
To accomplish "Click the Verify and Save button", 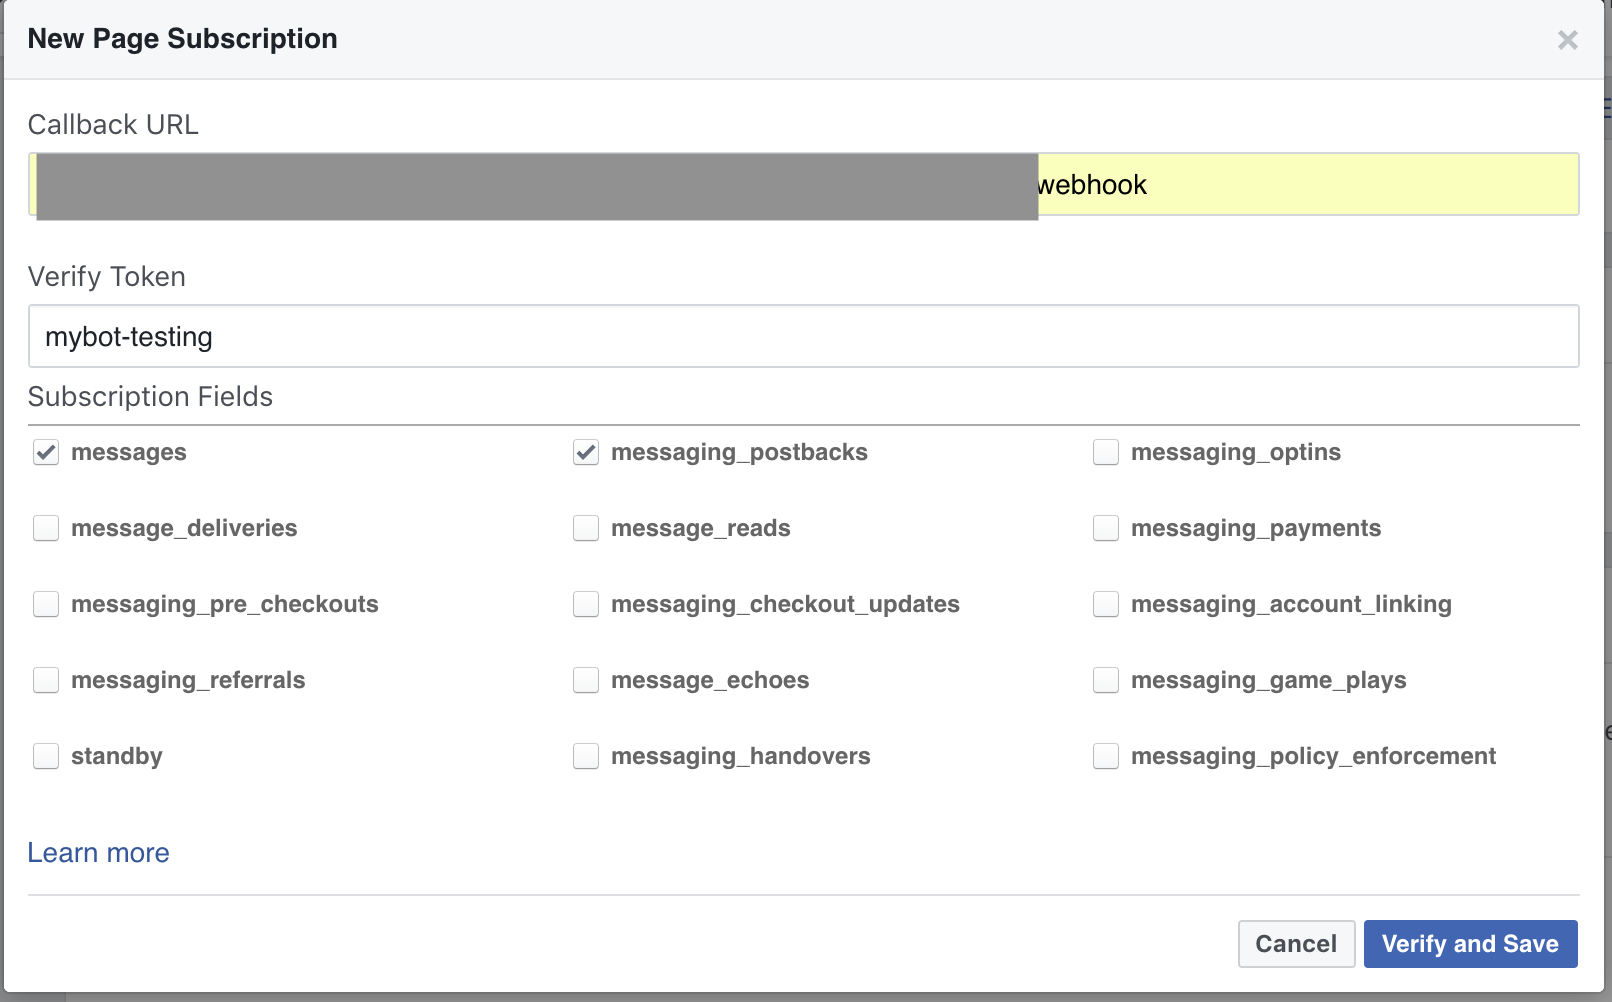I will point(1470,943).
